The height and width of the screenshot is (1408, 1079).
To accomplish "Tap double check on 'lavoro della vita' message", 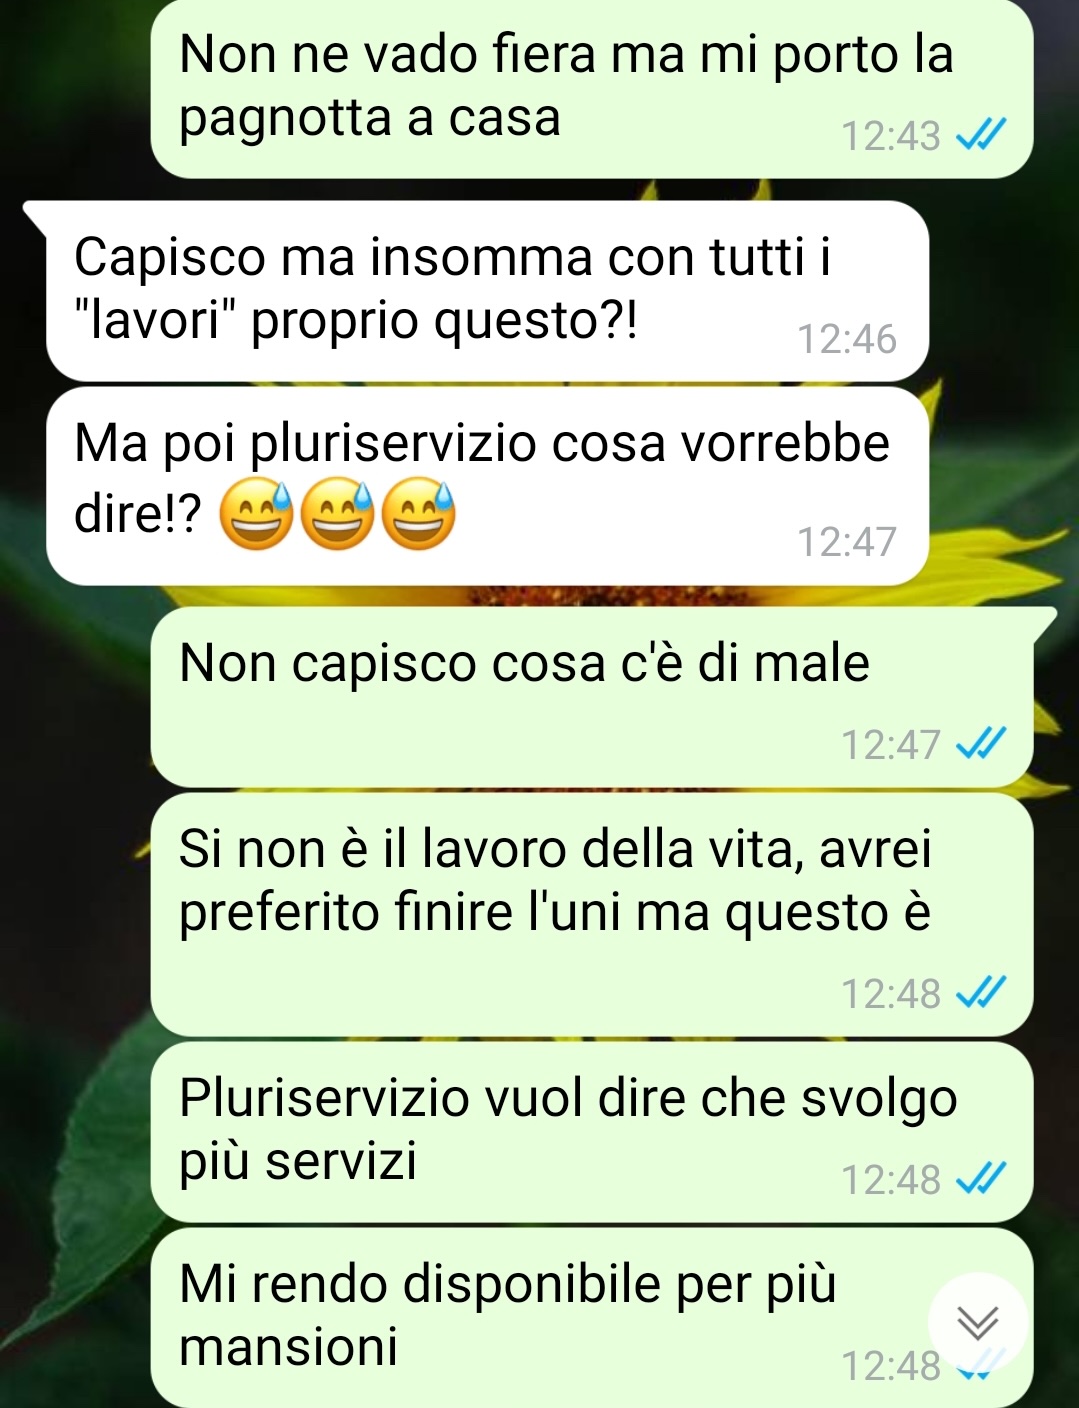I will pos(981,993).
